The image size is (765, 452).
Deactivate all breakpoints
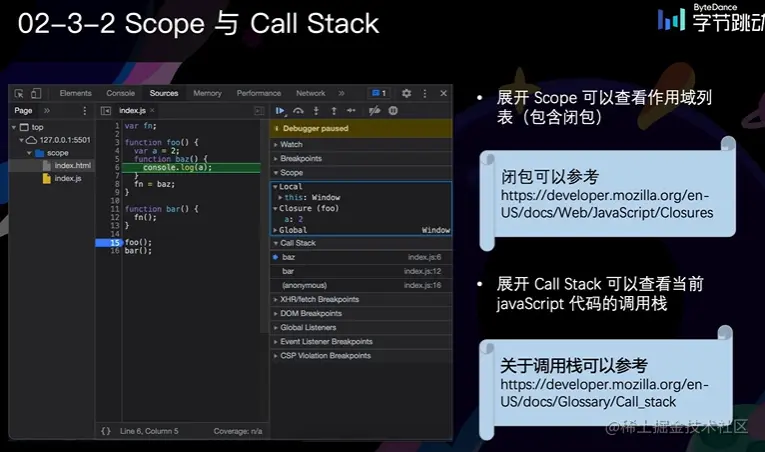coord(375,111)
